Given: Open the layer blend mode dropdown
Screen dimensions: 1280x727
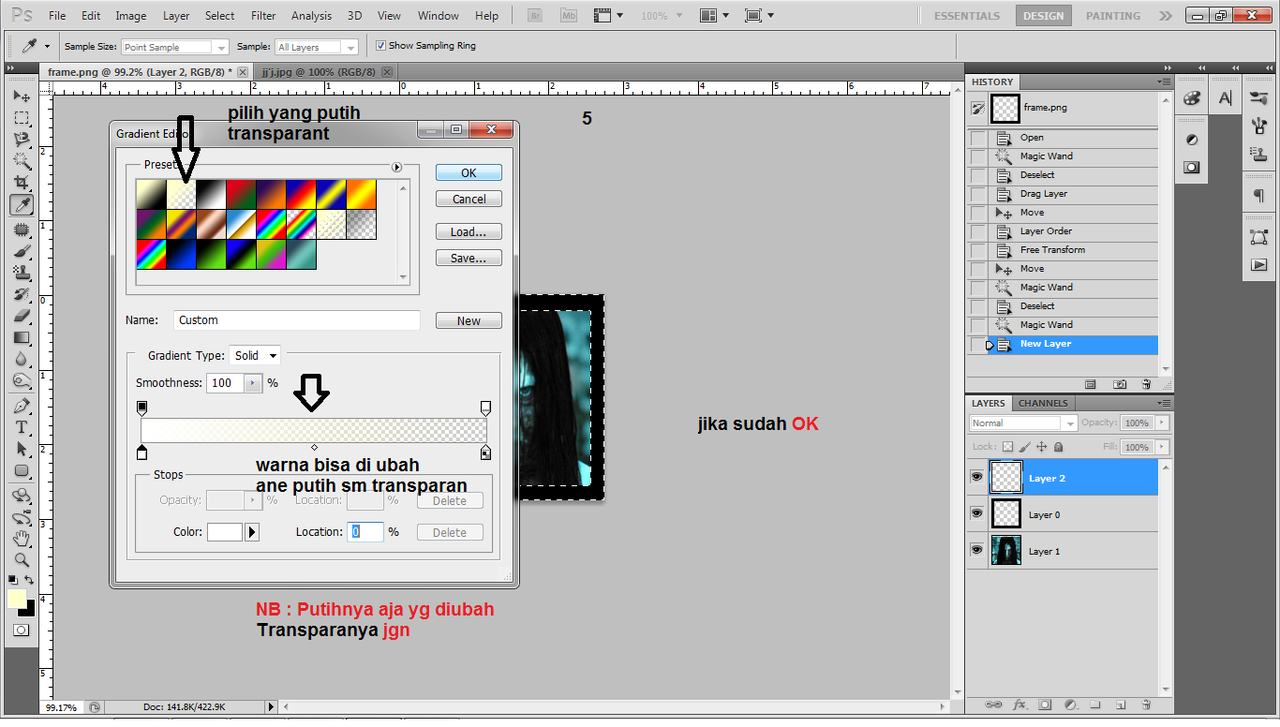Looking at the screenshot, I should pyautogui.click(x=1022, y=423).
